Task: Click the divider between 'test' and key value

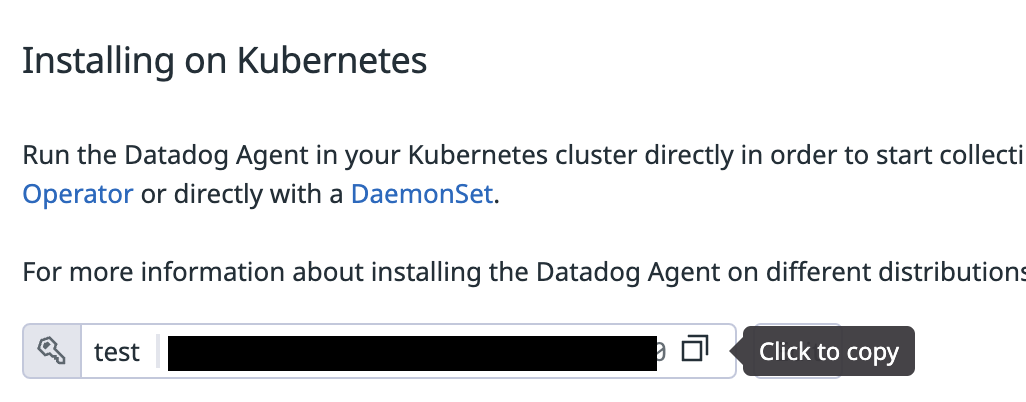Action: coord(158,352)
